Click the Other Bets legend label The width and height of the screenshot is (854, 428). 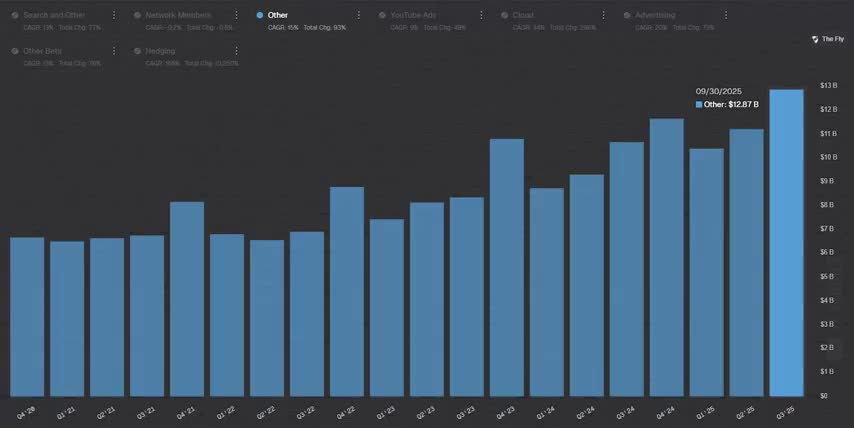(44, 51)
